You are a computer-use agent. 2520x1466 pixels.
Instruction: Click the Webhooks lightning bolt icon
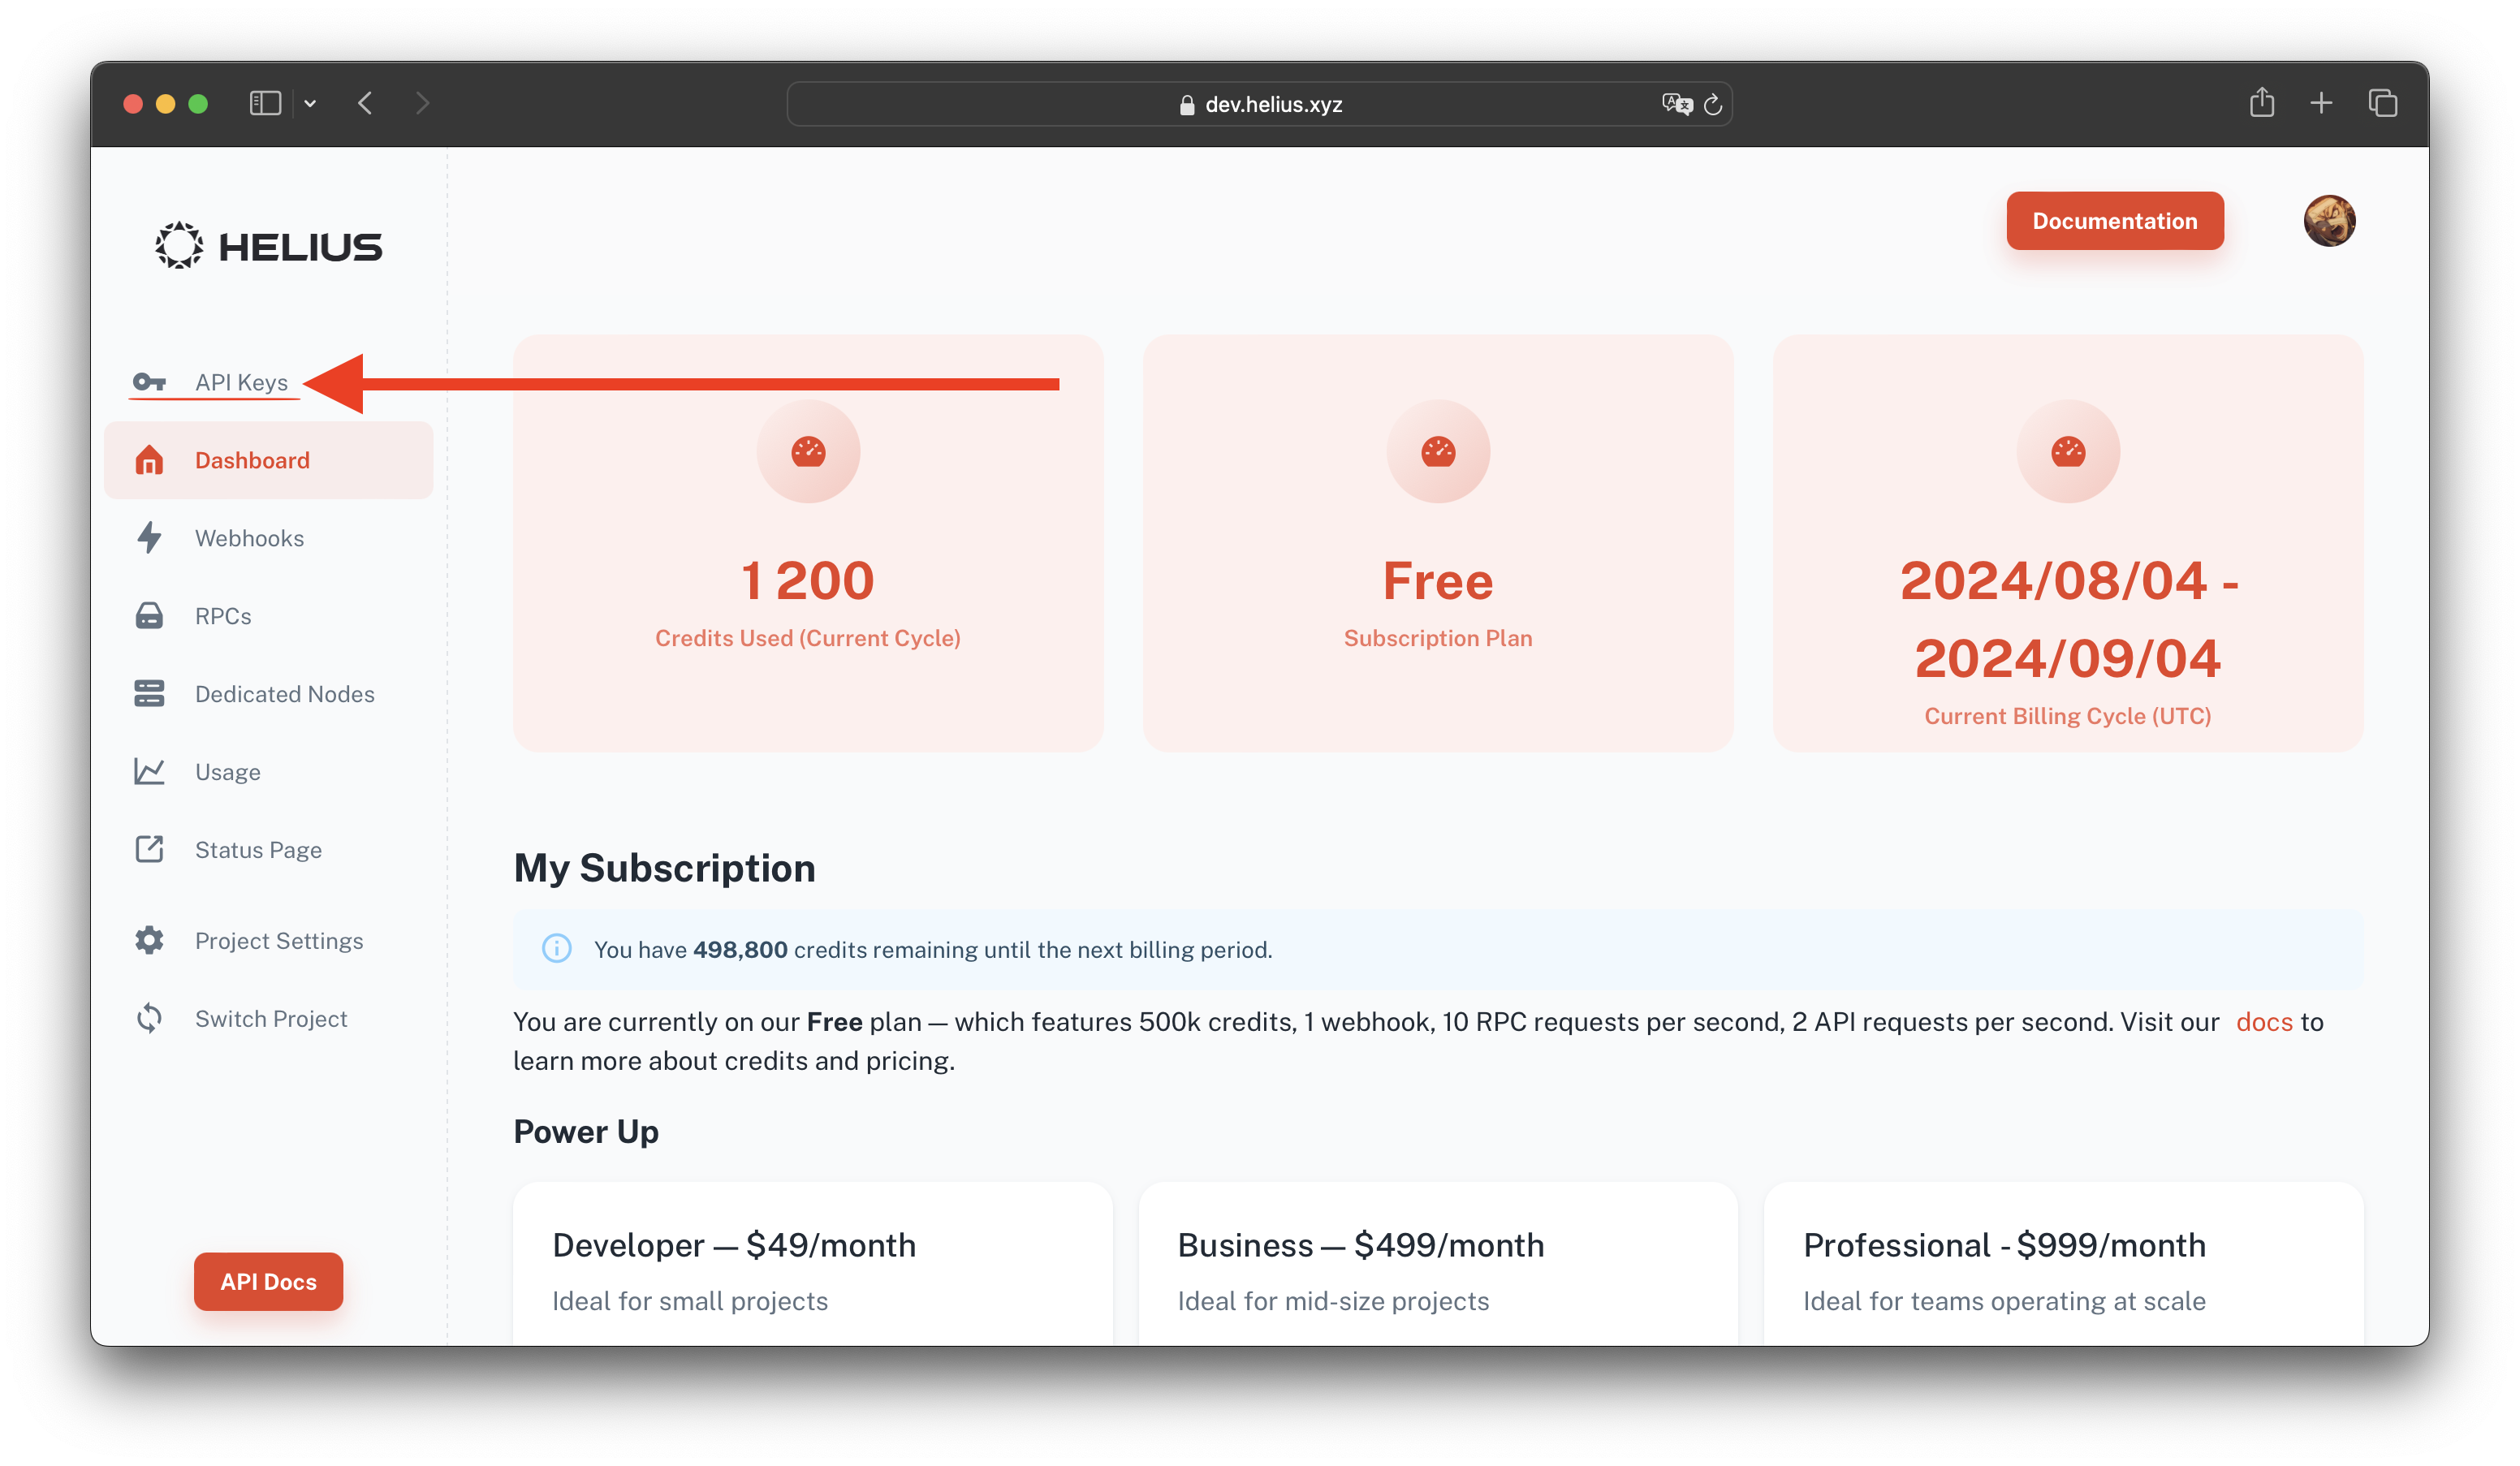tap(149, 538)
